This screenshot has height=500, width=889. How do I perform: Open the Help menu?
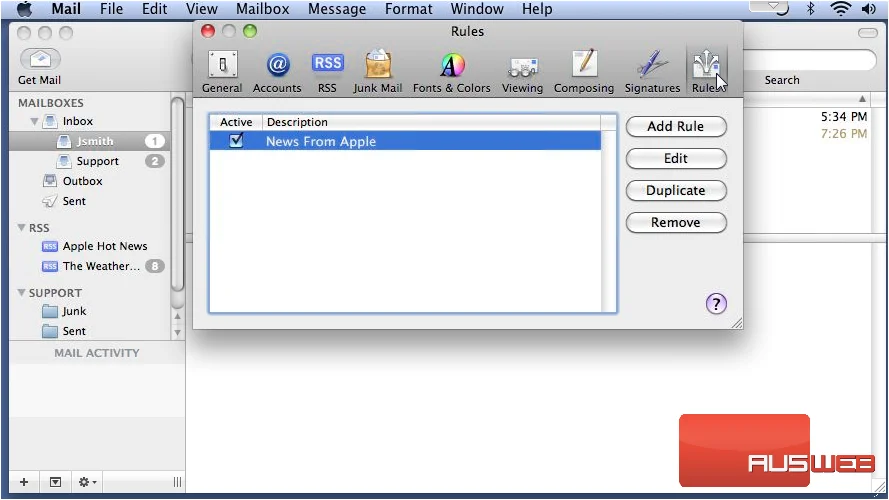[537, 9]
